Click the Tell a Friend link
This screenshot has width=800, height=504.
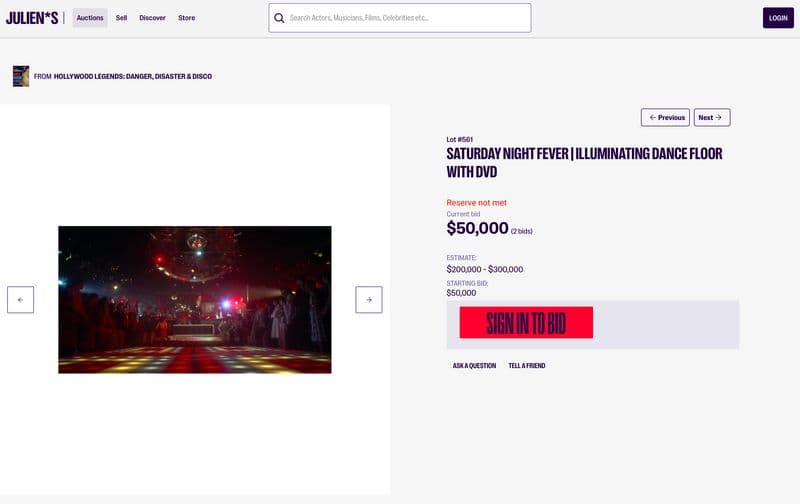pos(527,366)
